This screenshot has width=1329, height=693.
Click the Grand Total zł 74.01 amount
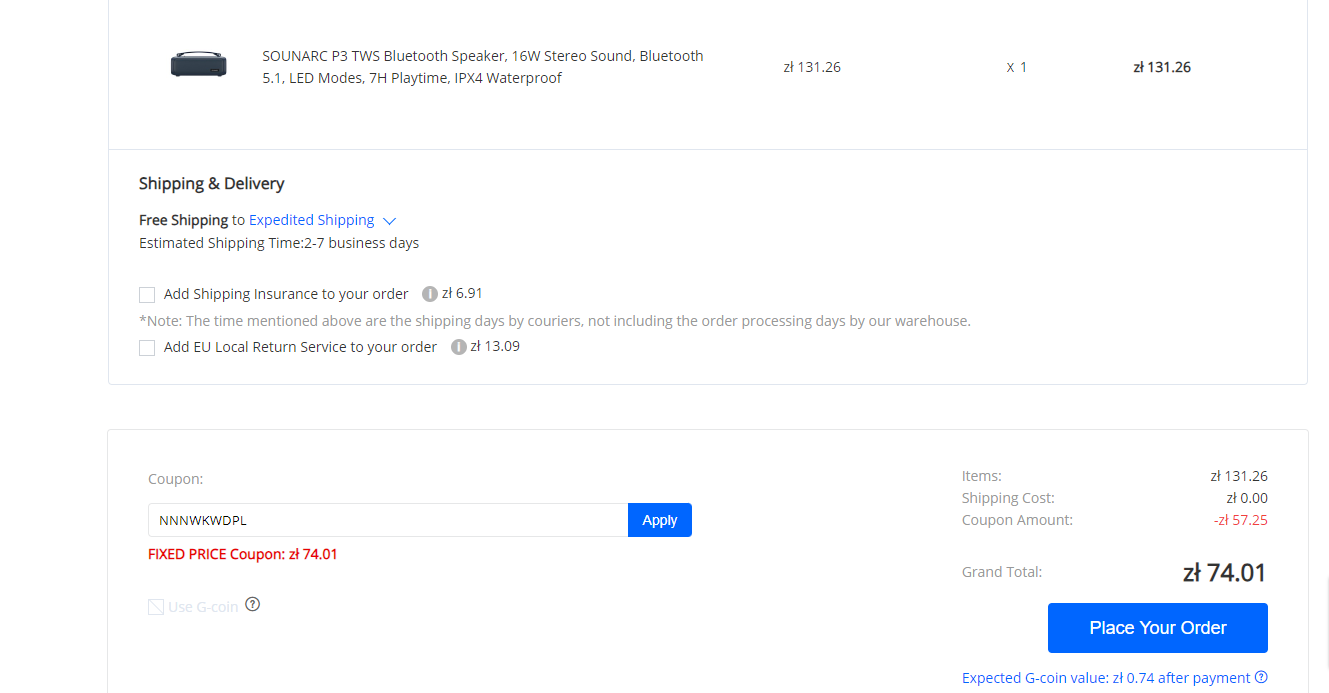[x=1224, y=573]
